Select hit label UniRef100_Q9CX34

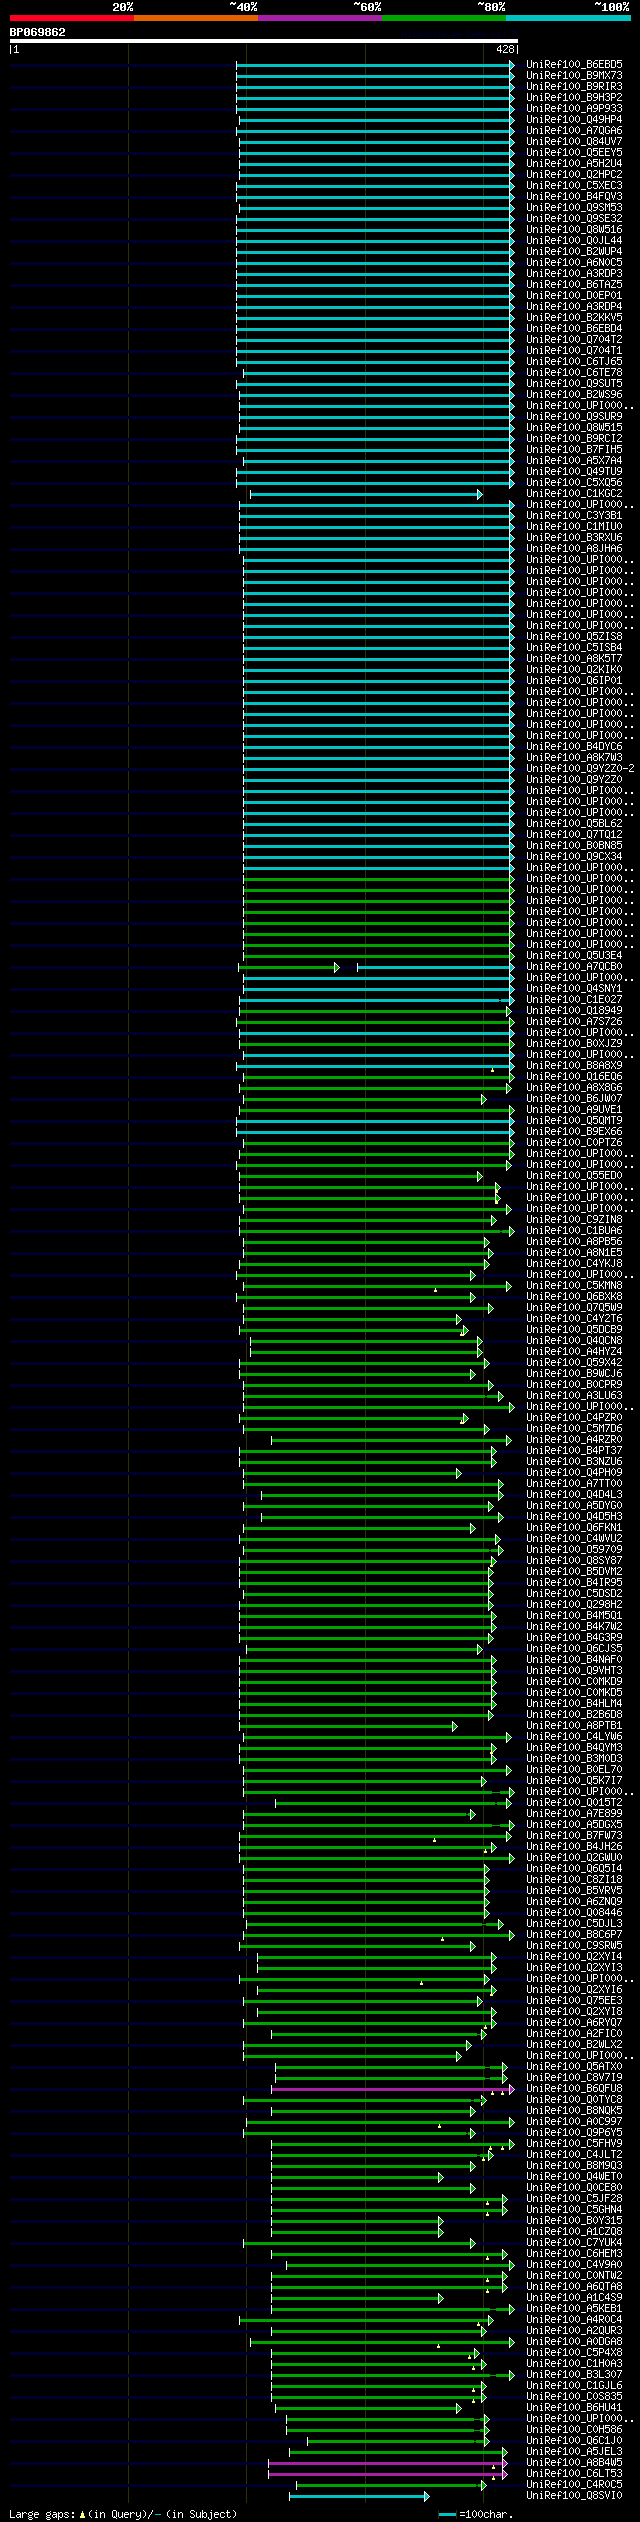(574, 857)
